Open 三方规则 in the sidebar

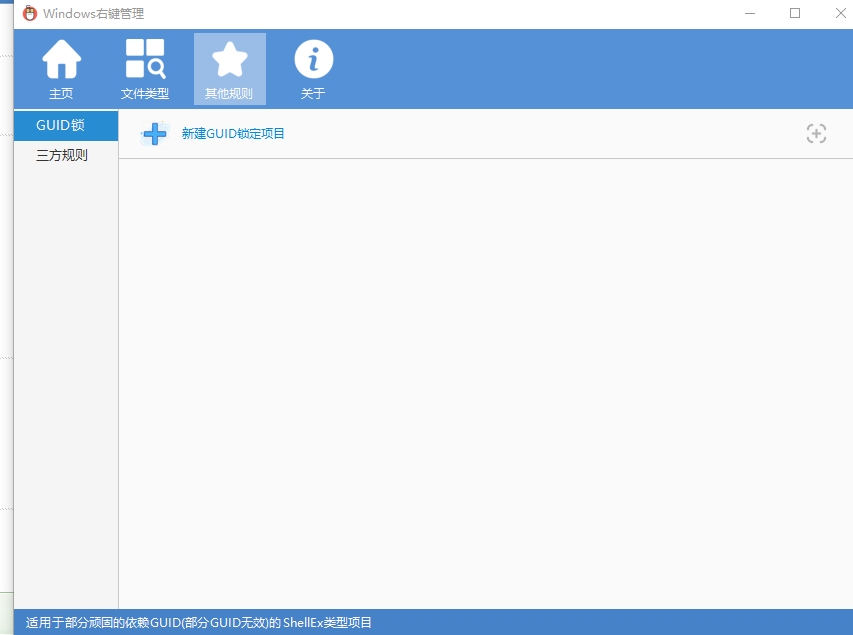point(66,156)
